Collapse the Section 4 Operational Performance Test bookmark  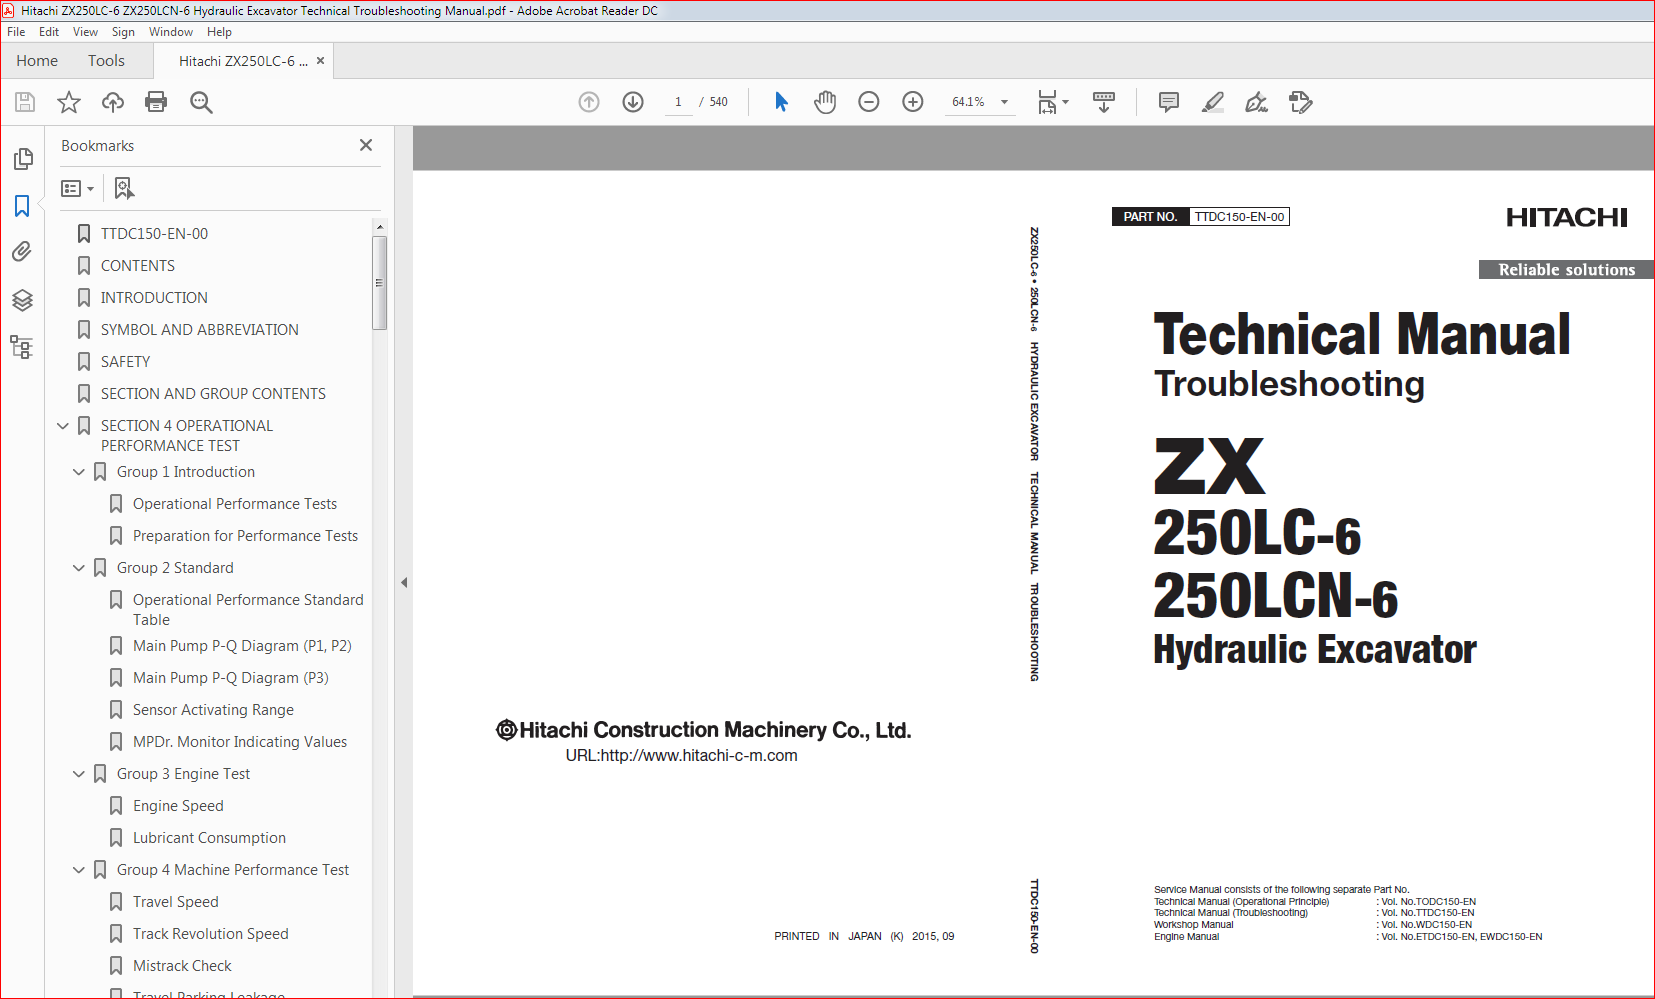pyautogui.click(x=63, y=426)
